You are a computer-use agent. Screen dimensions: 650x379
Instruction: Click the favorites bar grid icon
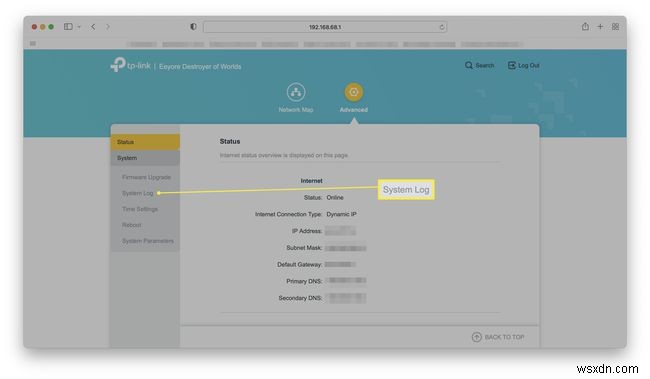click(33, 44)
